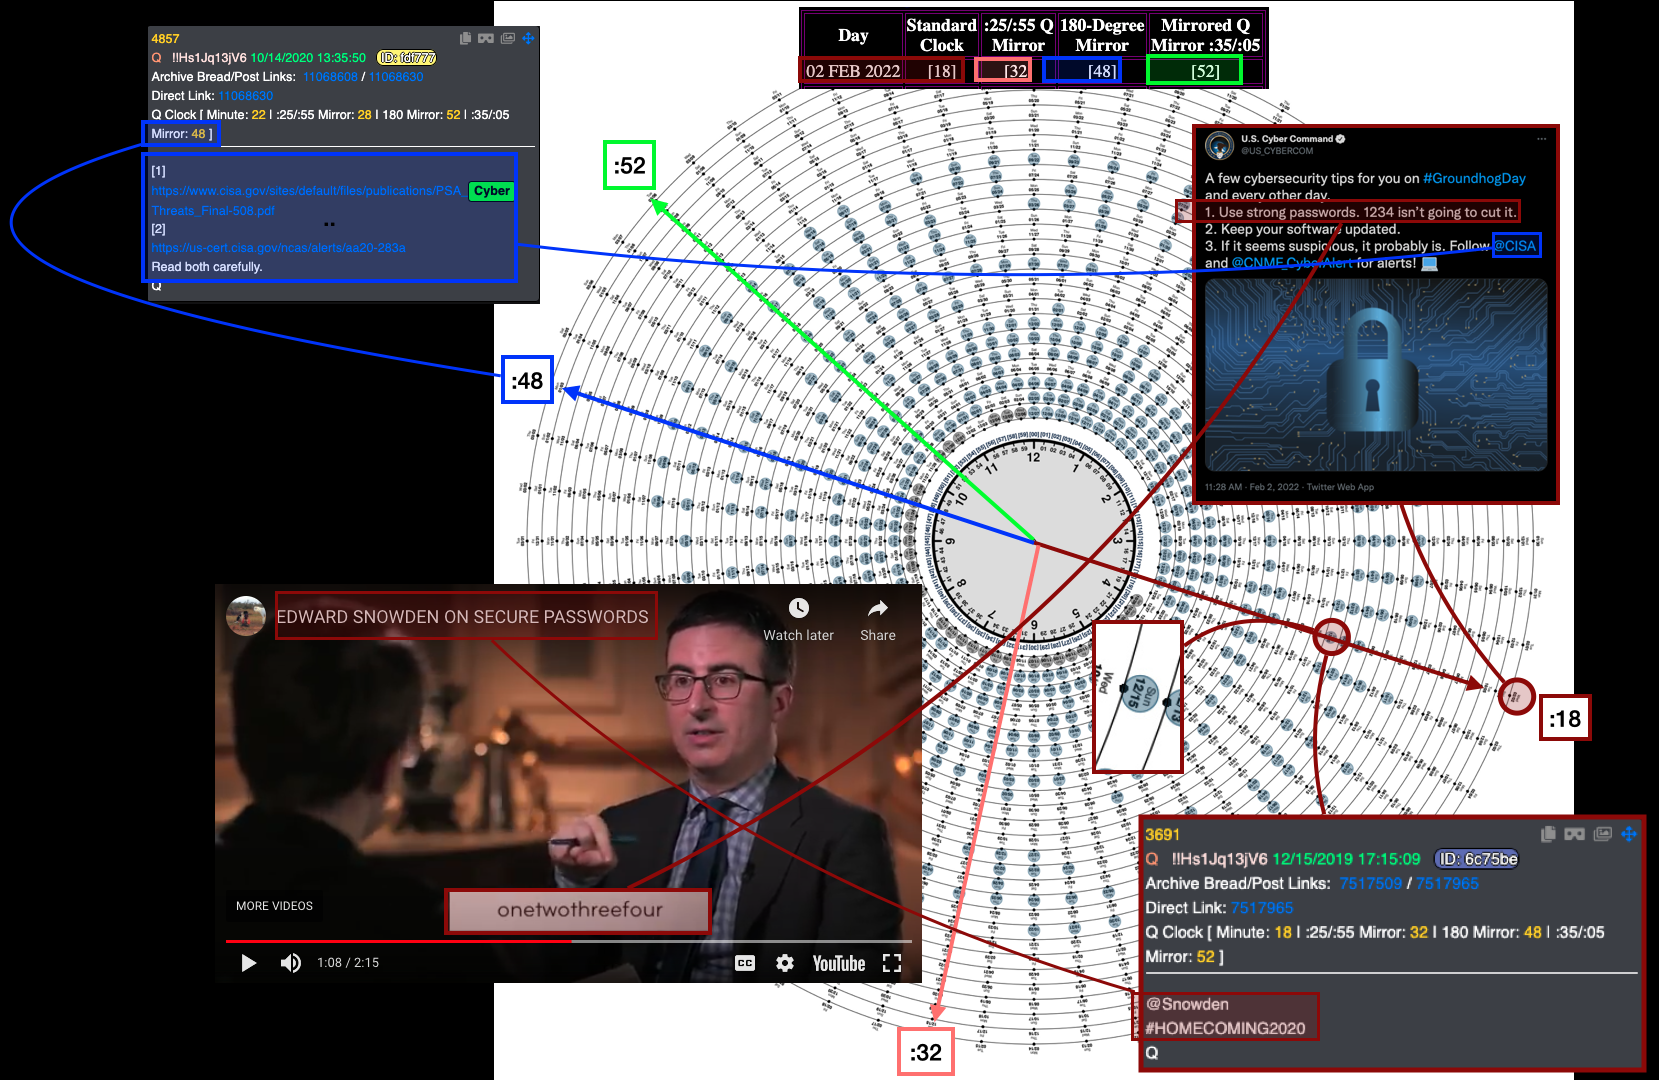Open archive bread link 11068608
Screen dimensions: 1659x1080
(330, 77)
